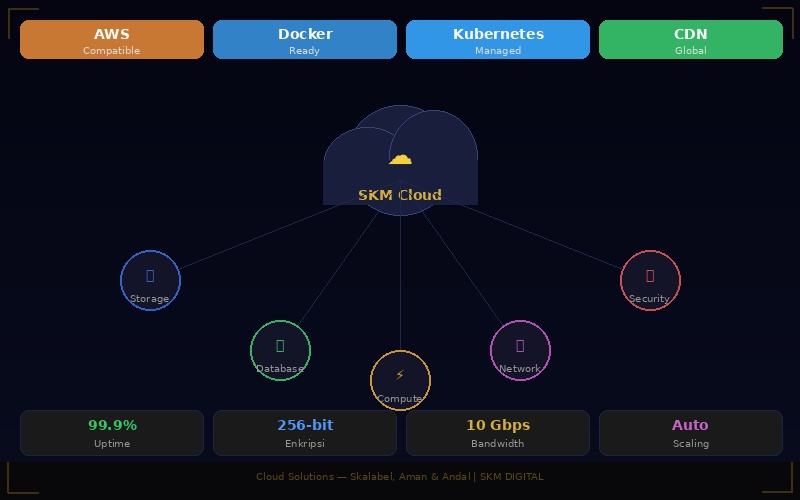Image resolution: width=800 pixels, height=500 pixels.
Task: Select the Security node circle
Action: (x=651, y=281)
